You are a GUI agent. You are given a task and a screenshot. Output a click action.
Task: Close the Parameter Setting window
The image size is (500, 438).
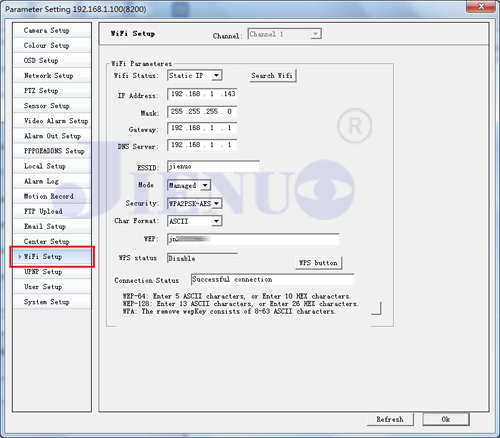(x=481, y=7)
